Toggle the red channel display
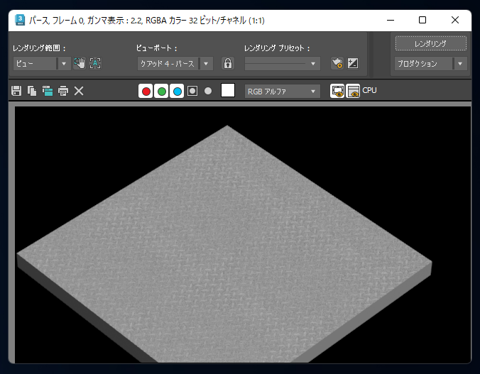The image size is (480, 374). (146, 91)
